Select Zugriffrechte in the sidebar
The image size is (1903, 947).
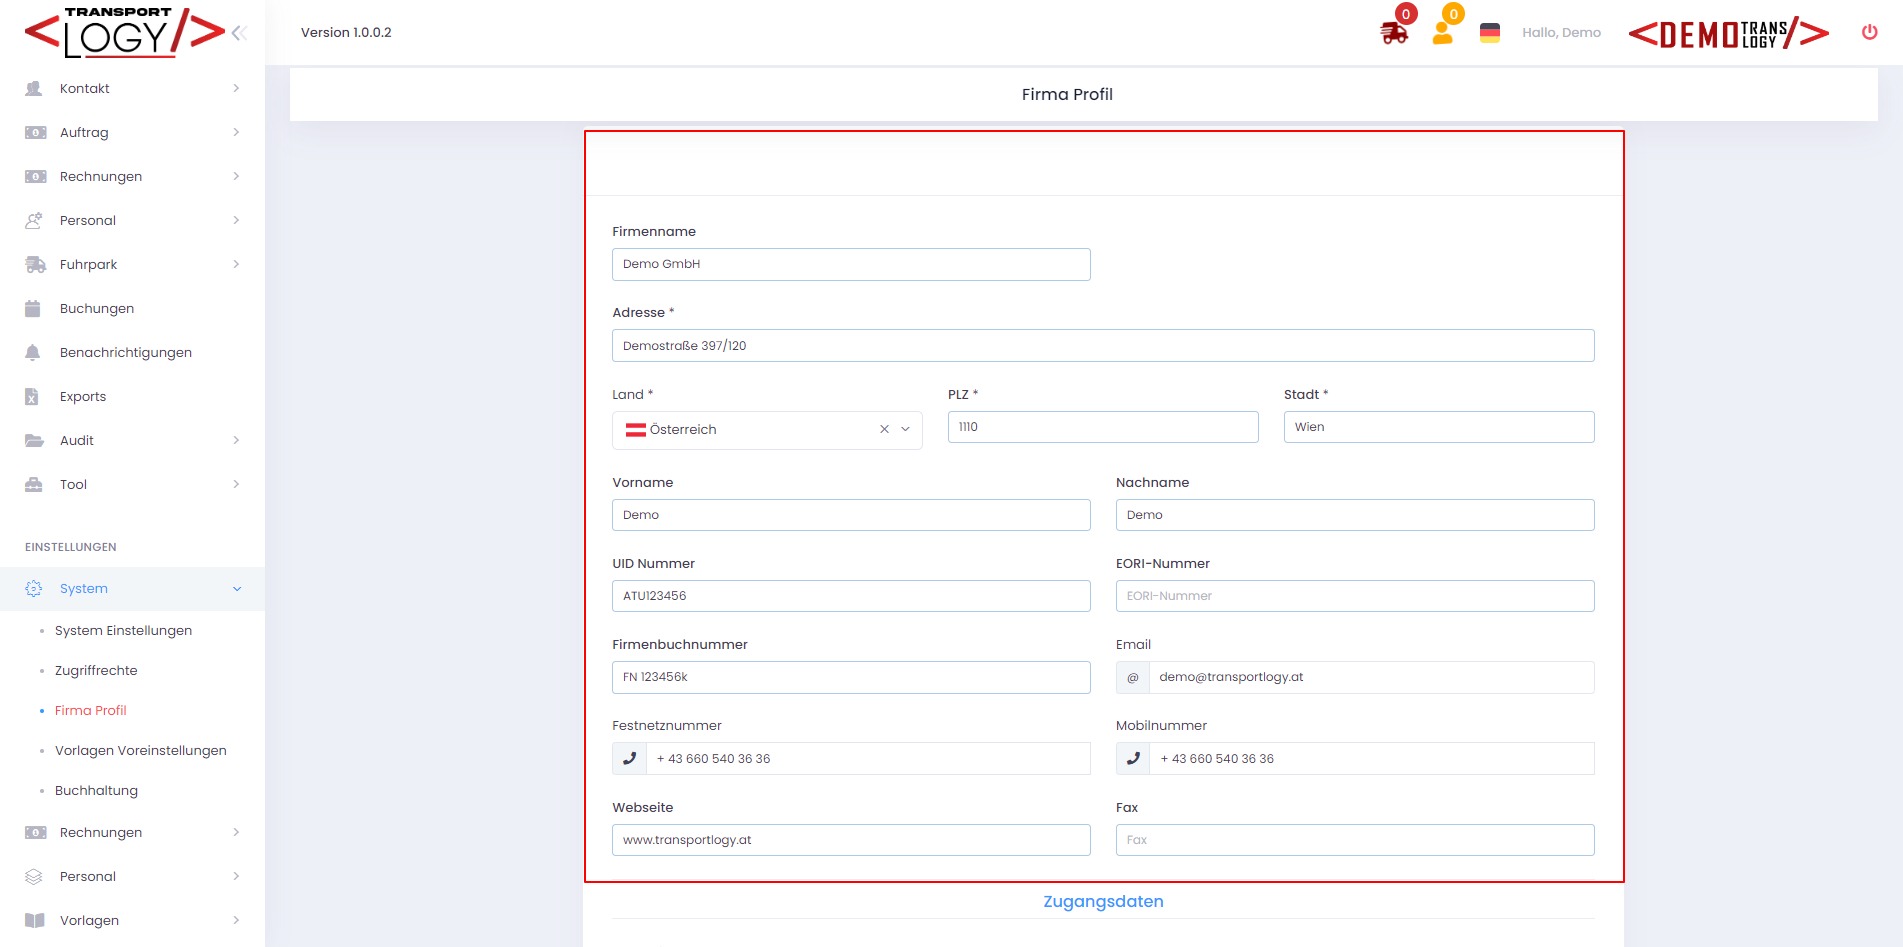pyautogui.click(x=96, y=670)
